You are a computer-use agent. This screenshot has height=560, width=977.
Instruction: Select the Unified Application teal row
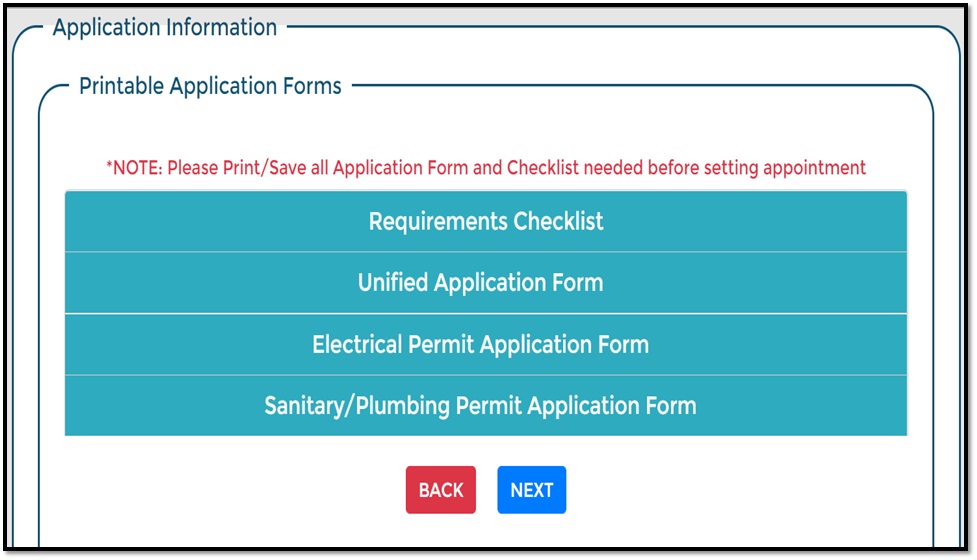pyautogui.click(x=481, y=283)
